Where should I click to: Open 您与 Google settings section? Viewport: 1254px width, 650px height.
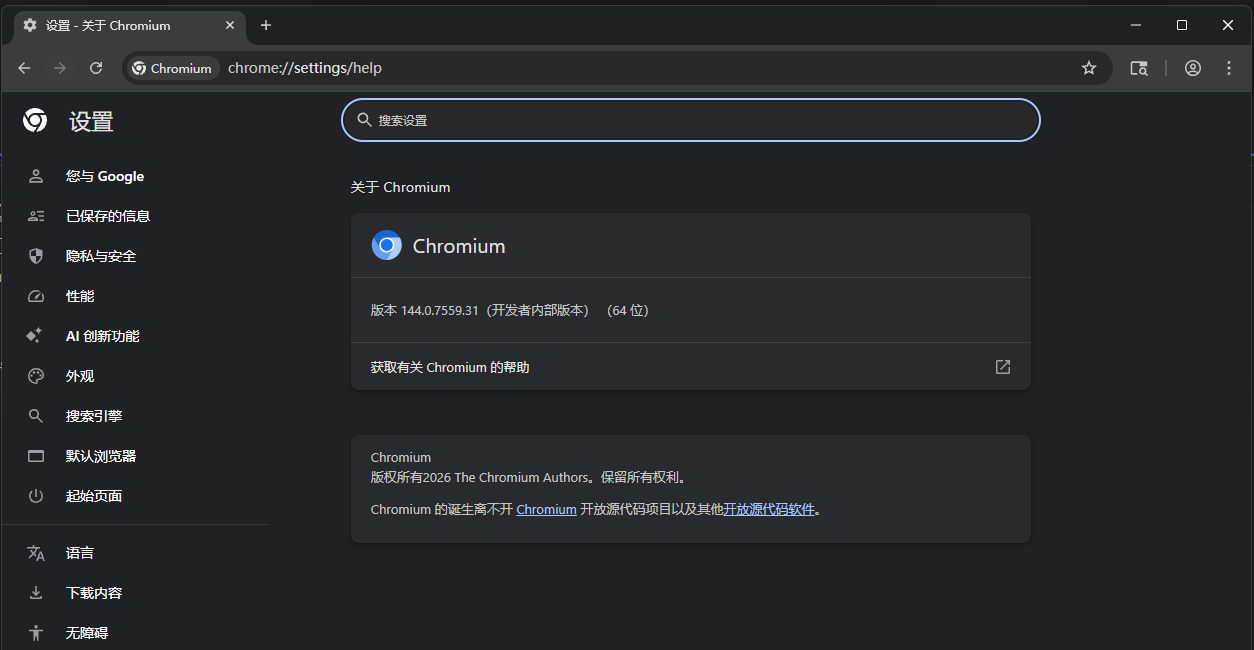134,176
